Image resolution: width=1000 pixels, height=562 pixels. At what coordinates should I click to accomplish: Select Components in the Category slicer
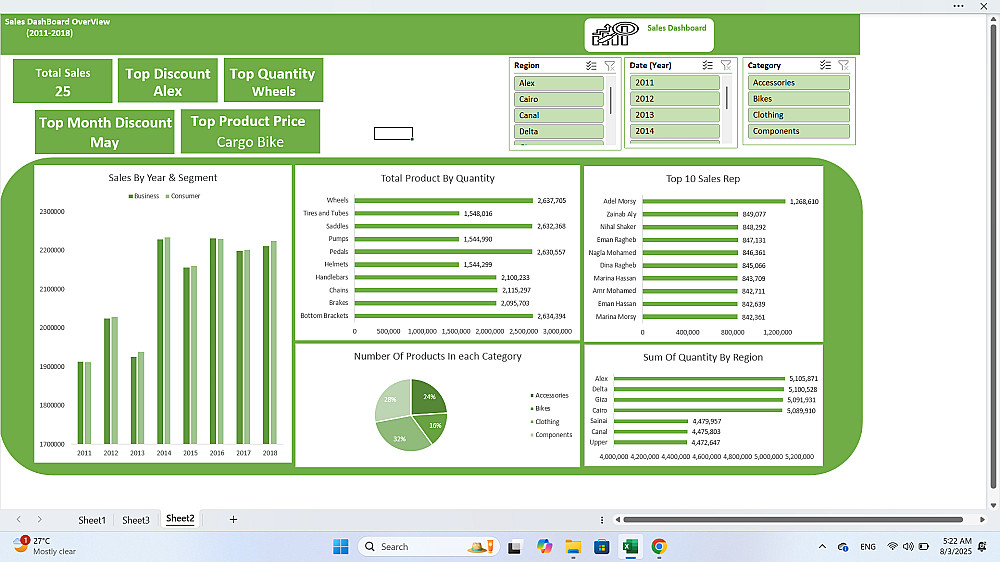click(798, 131)
